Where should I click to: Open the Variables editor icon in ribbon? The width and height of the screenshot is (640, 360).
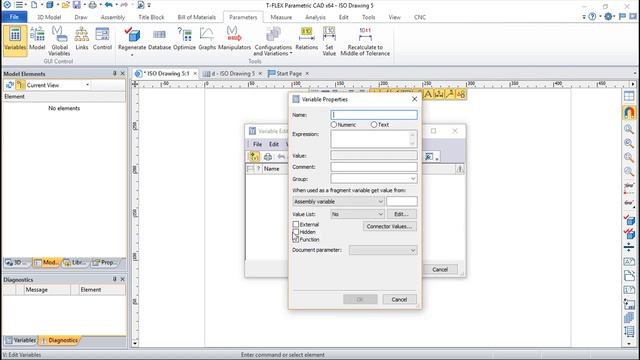coord(15,39)
